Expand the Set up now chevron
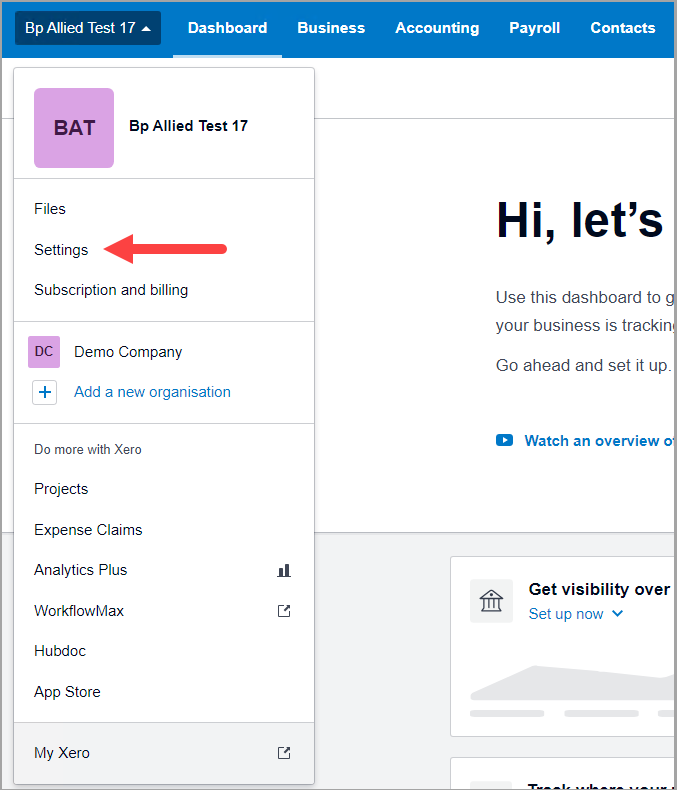This screenshot has height=790, width=677. (618, 614)
